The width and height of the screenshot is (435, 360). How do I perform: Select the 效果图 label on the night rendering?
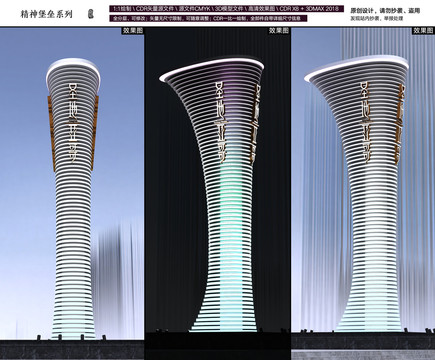pos(279,31)
